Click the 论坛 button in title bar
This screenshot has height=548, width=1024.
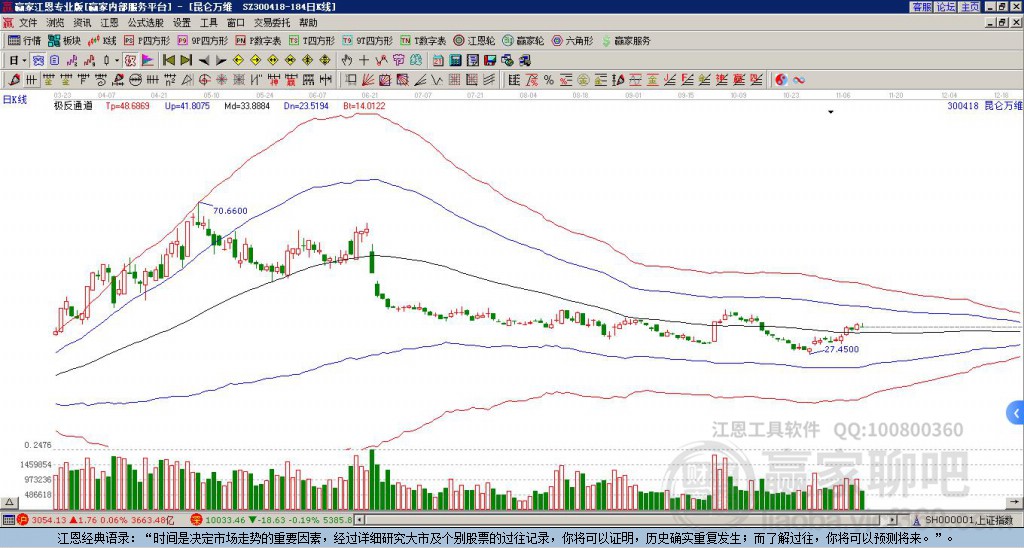[946, 7]
